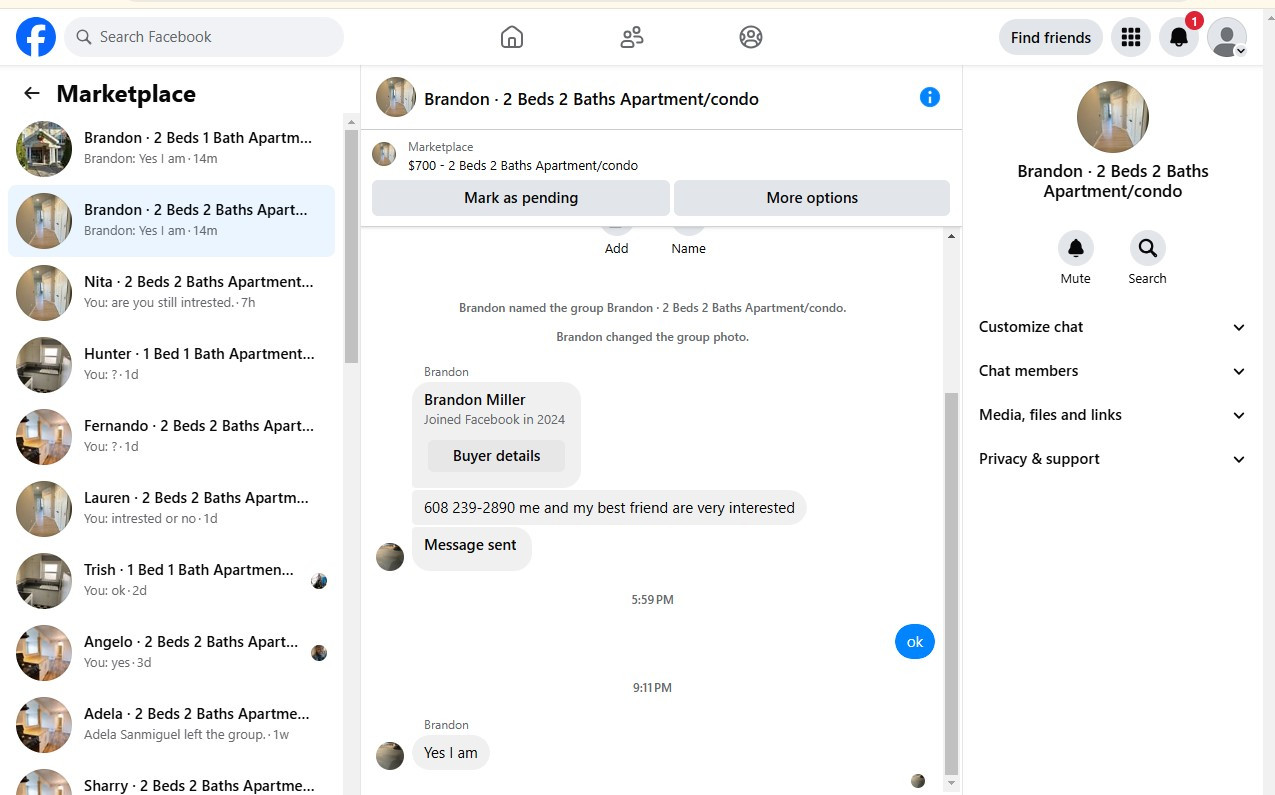1275x795 pixels.
Task: Expand the Privacy & support section
Action: (1113, 459)
